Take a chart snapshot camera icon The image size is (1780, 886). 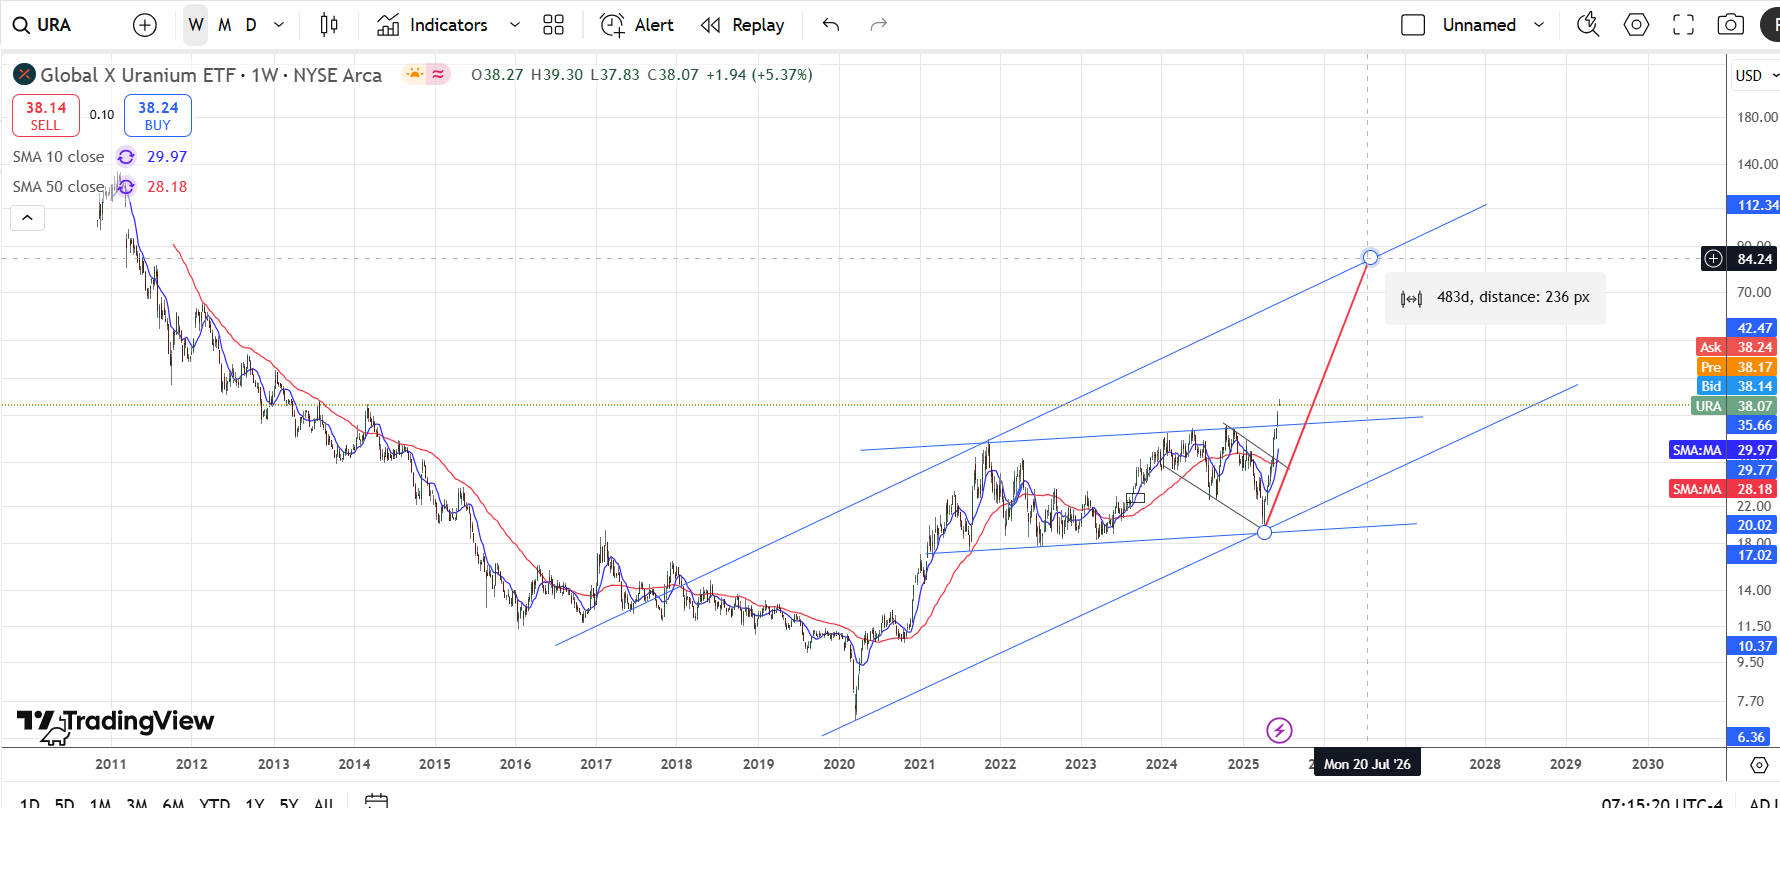[x=1730, y=25]
